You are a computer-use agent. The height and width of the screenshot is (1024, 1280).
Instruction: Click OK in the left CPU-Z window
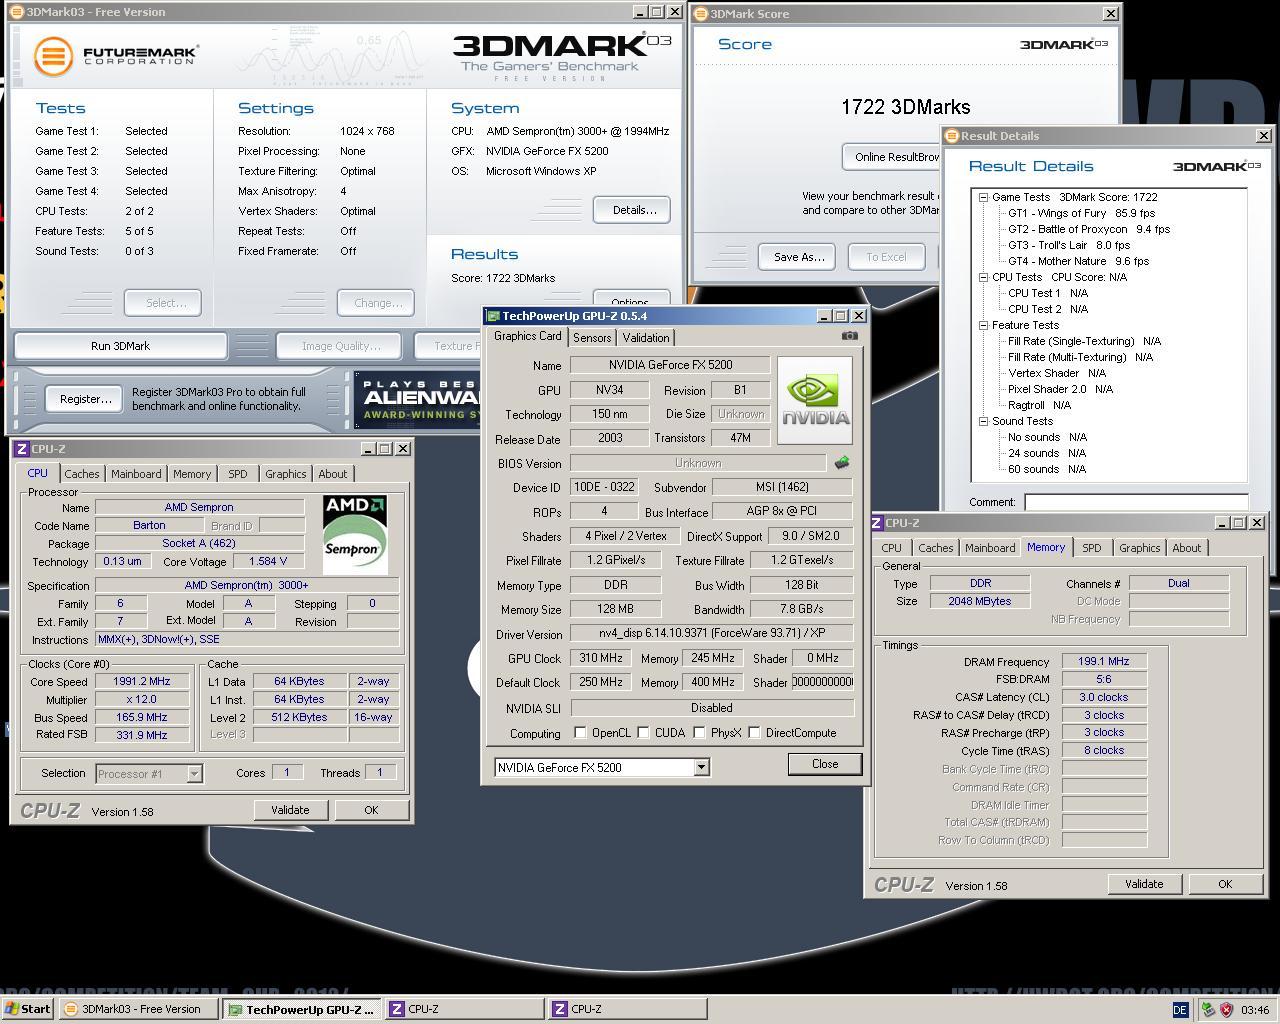[x=371, y=810]
